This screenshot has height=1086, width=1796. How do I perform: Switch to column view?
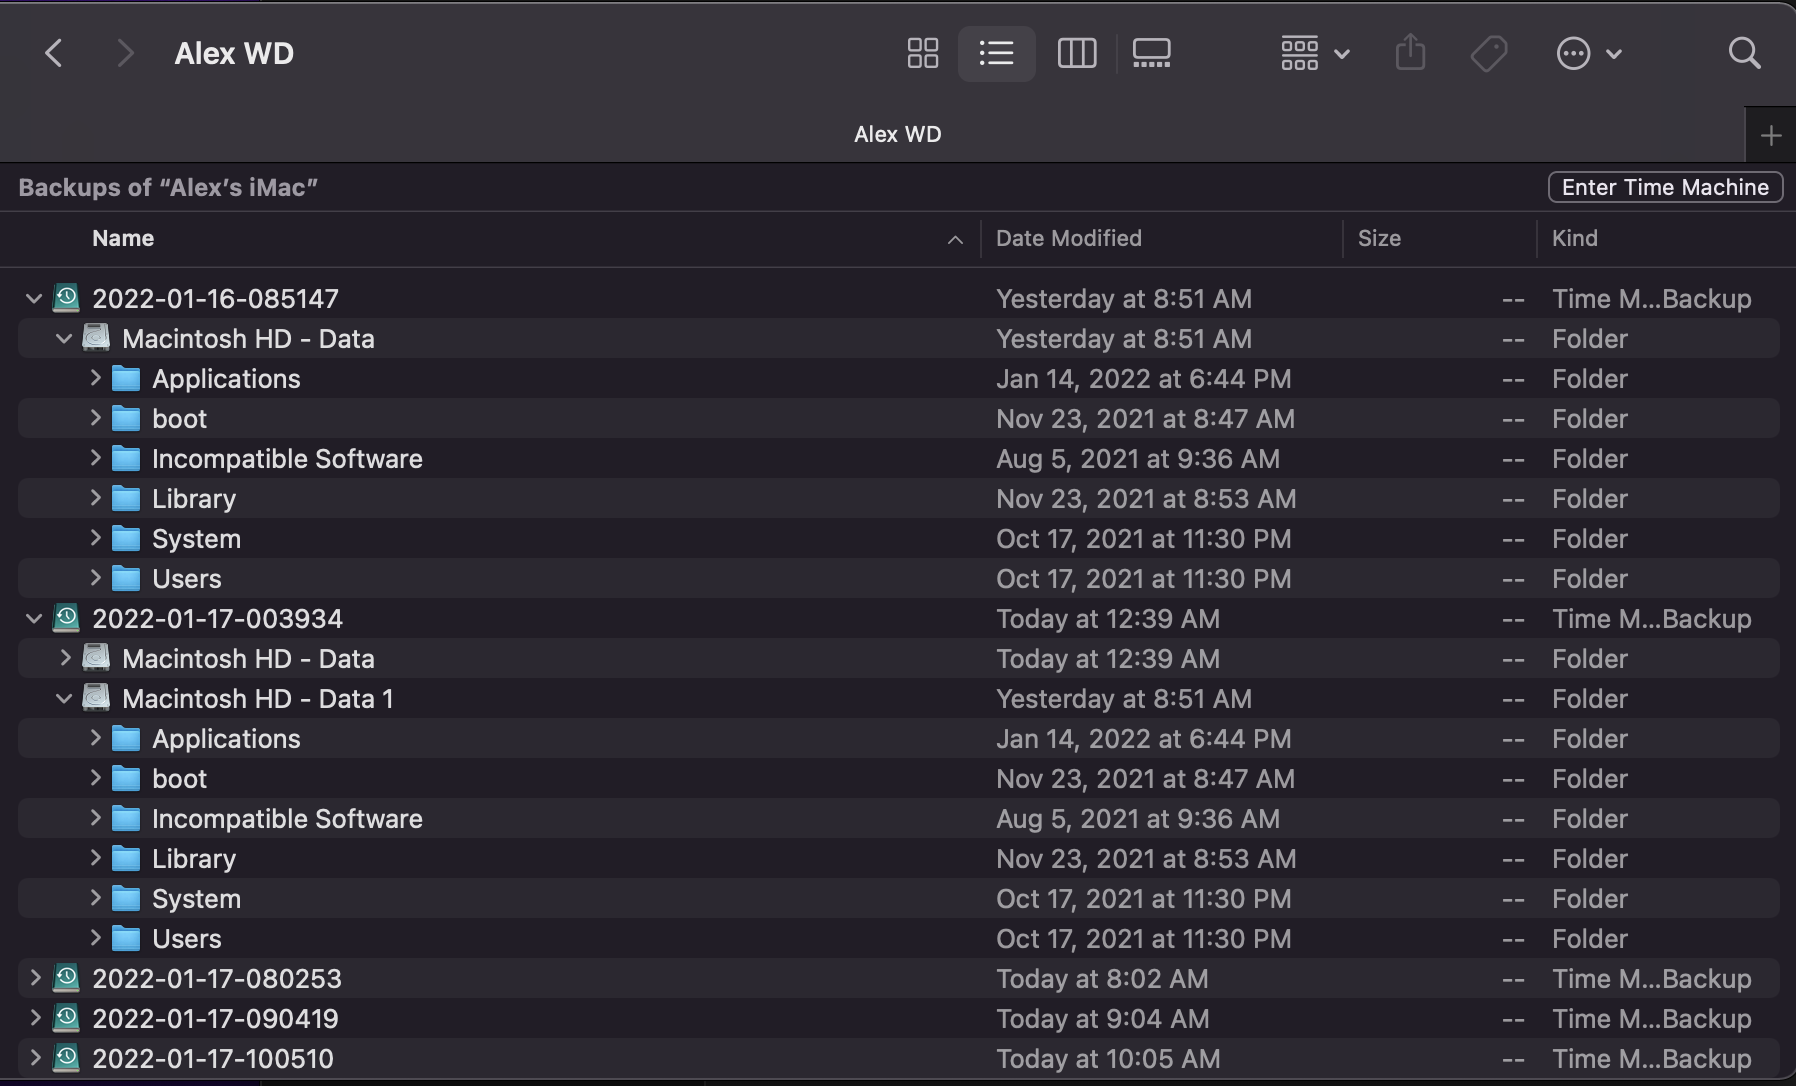click(1076, 53)
